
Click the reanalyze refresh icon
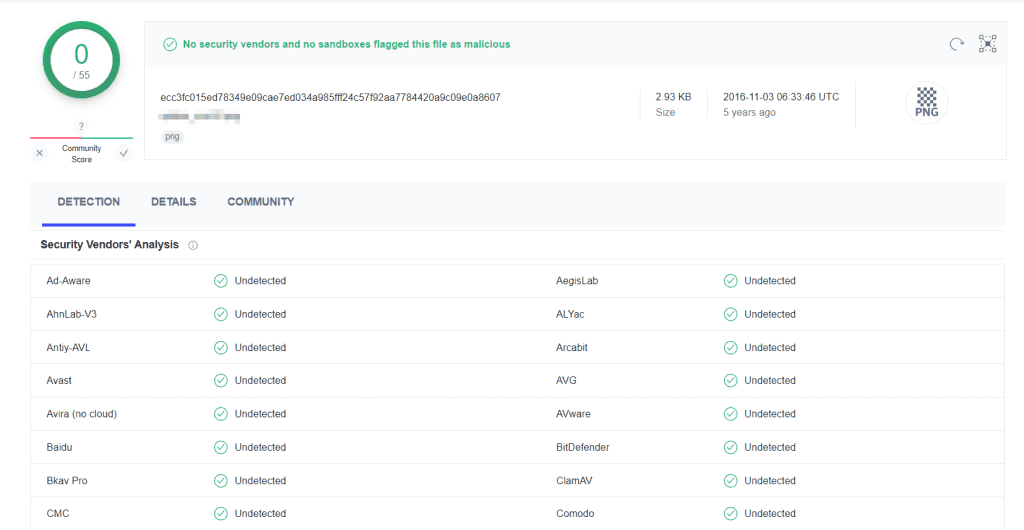pos(957,44)
